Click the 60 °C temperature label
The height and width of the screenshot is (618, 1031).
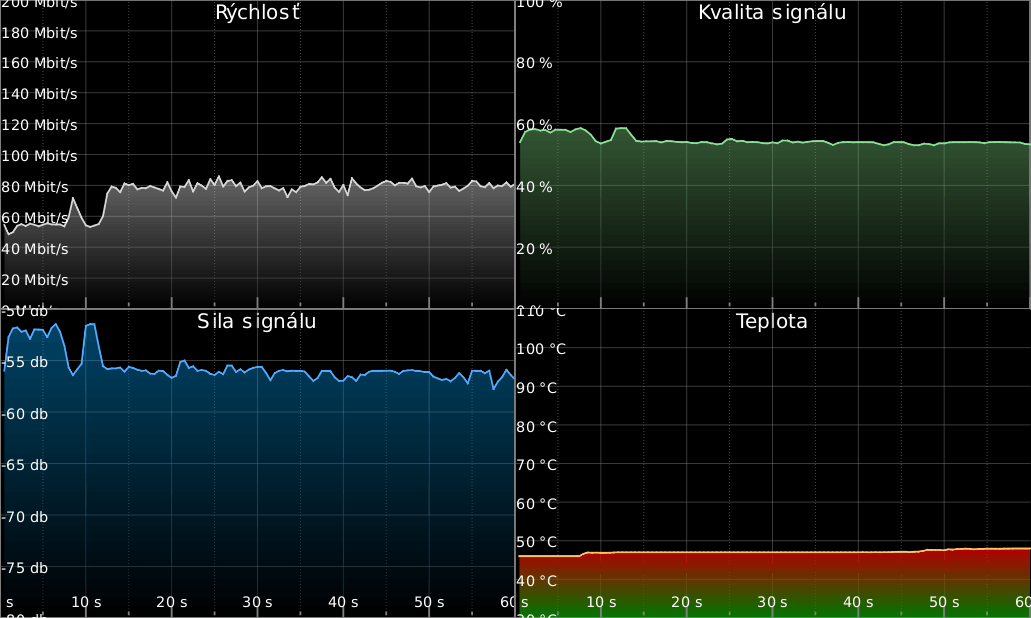[x=537, y=504]
